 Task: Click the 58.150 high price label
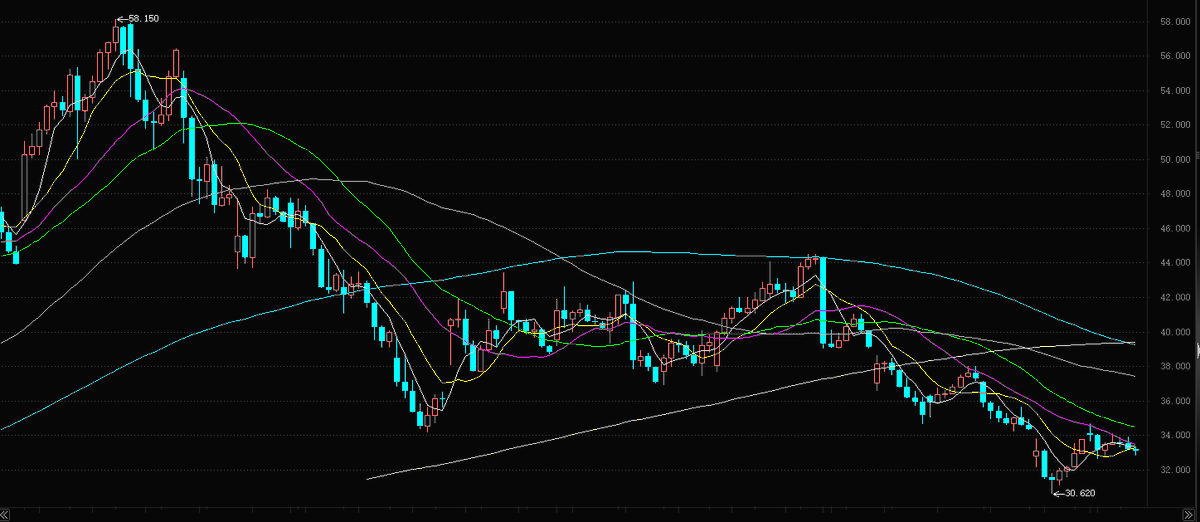pos(144,19)
